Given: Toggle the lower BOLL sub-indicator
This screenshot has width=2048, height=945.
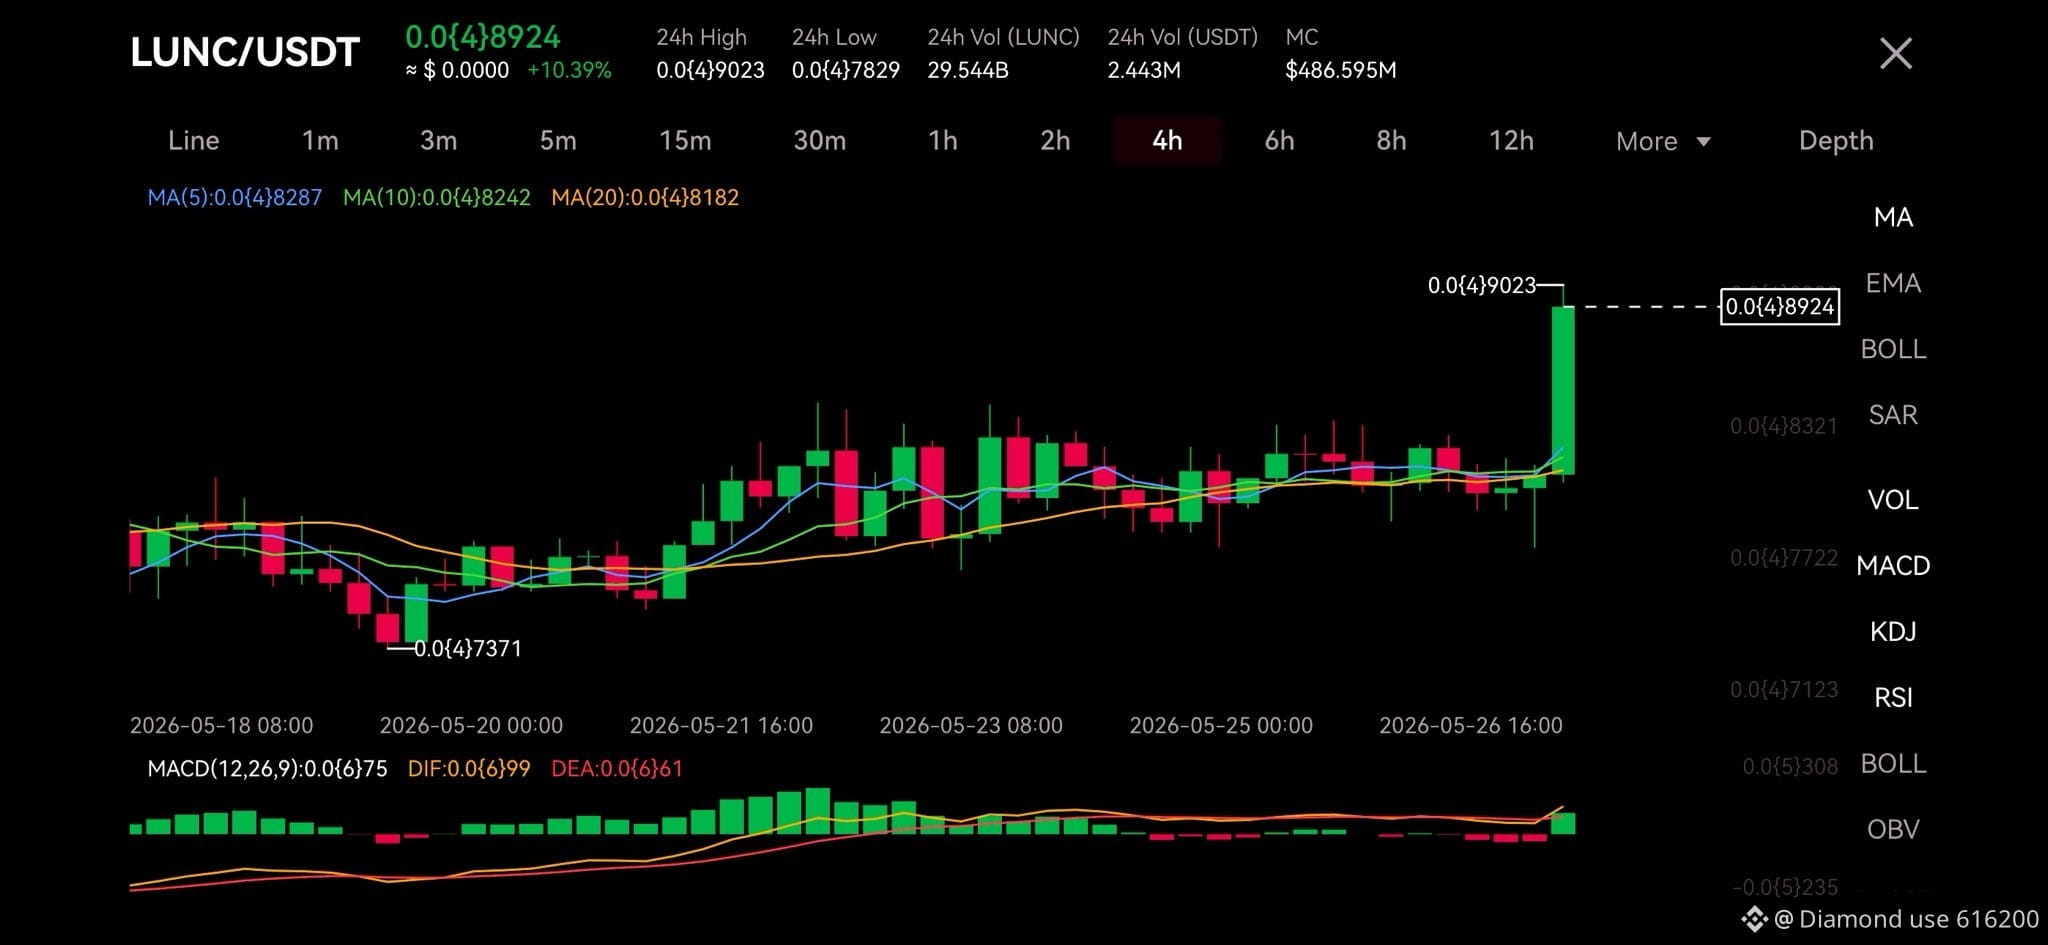Looking at the screenshot, I should (1893, 764).
